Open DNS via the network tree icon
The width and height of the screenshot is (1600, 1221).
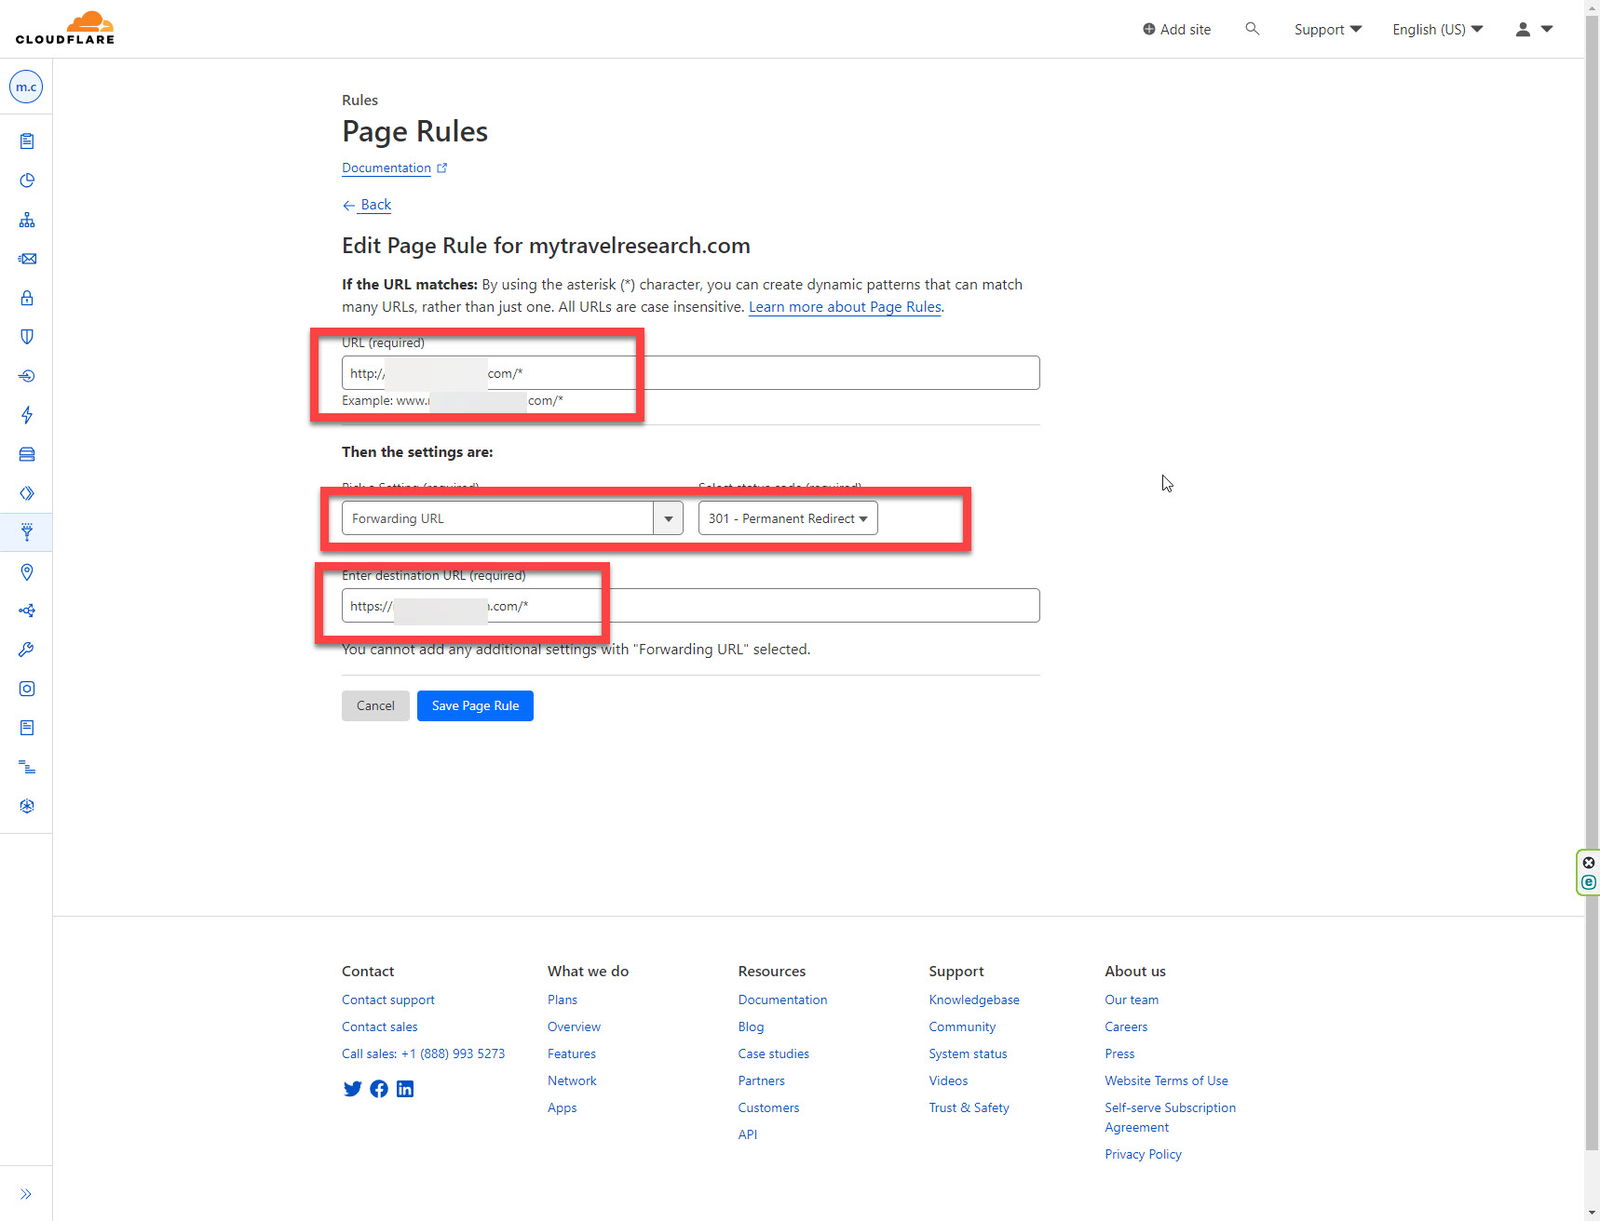pyautogui.click(x=26, y=219)
